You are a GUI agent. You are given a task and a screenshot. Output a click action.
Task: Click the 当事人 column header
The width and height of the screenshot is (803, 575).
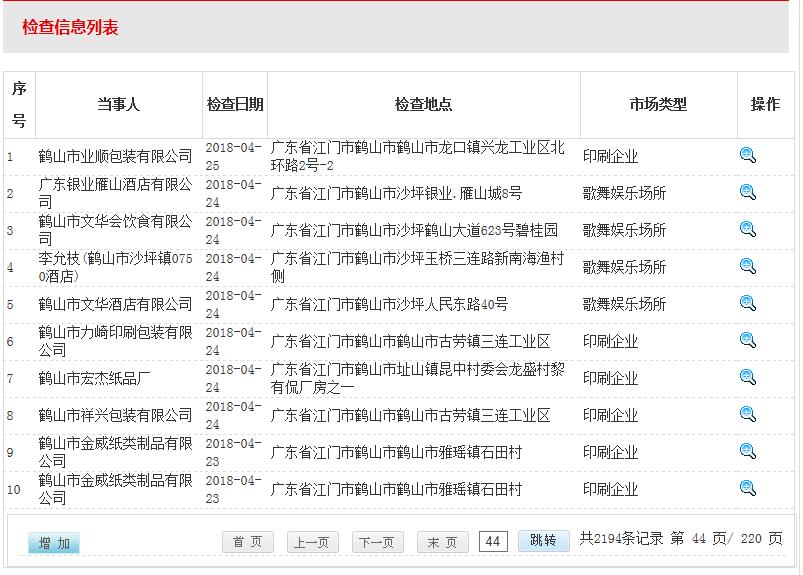point(118,104)
